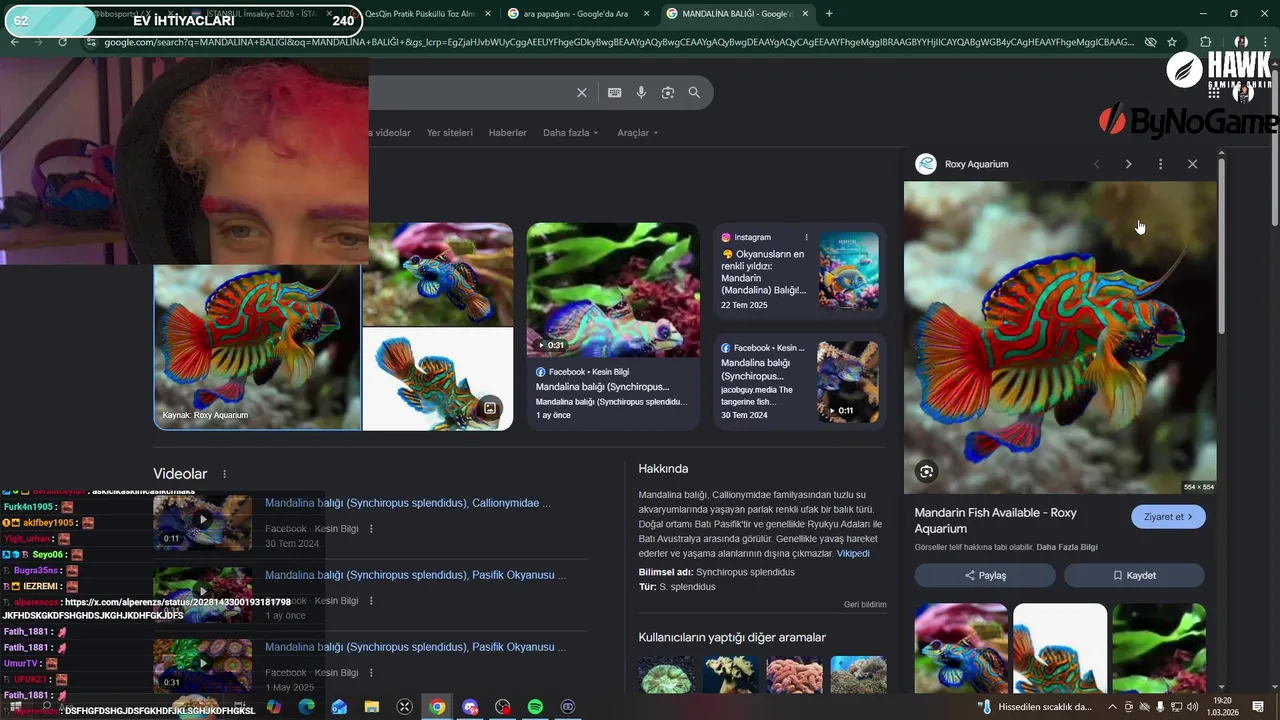Open Facebook card dated 30 Tem 2024 with 0:11 clip

(x=800, y=381)
